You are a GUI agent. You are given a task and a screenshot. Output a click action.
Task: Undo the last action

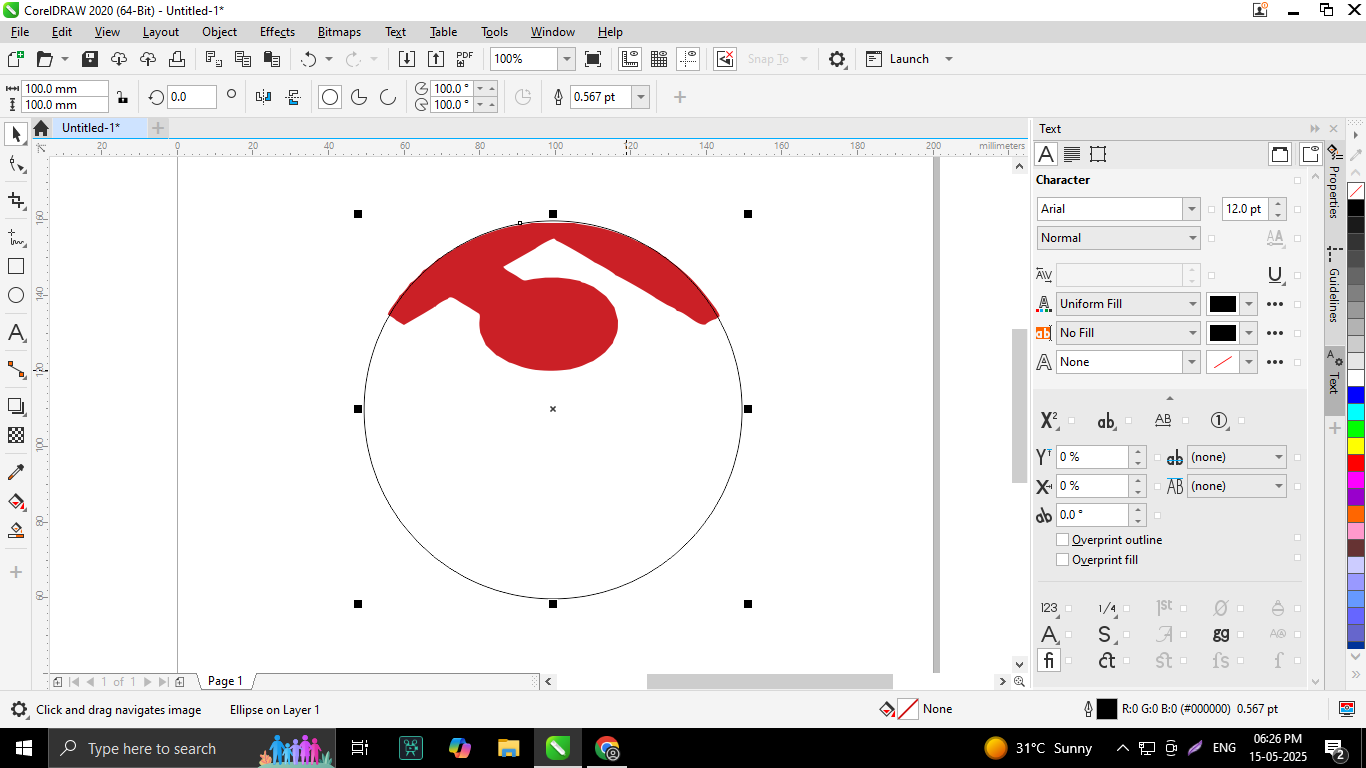point(308,59)
